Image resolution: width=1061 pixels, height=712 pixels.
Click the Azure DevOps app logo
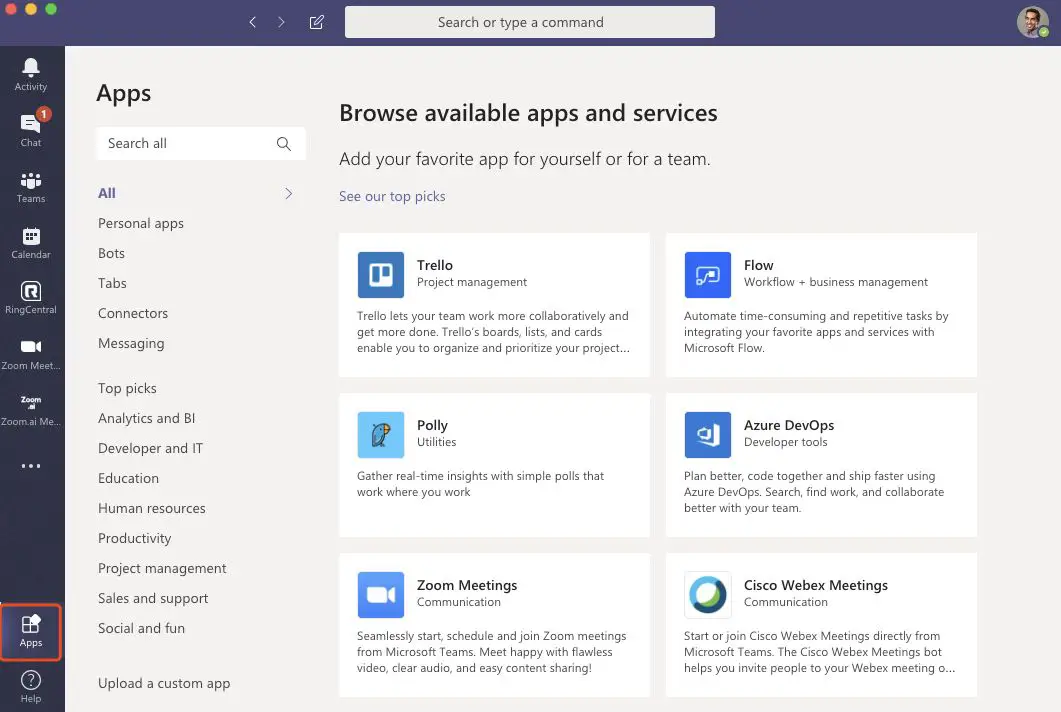click(707, 434)
